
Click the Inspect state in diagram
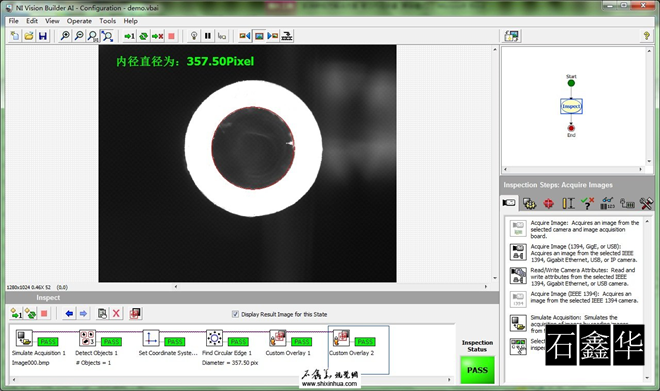click(571, 106)
